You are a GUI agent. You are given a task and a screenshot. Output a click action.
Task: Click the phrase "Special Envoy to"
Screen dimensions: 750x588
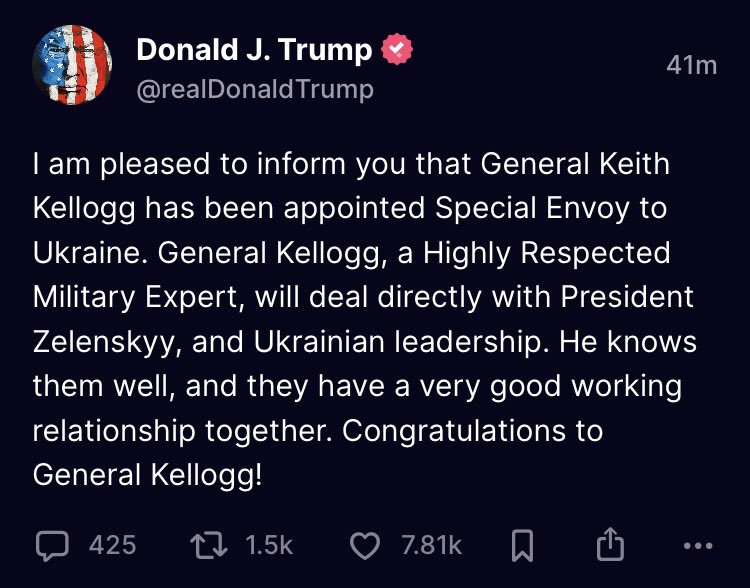point(551,209)
